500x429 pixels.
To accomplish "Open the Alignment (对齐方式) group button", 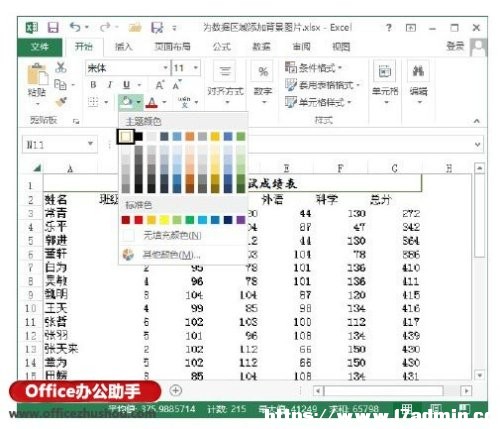I will 226,82.
